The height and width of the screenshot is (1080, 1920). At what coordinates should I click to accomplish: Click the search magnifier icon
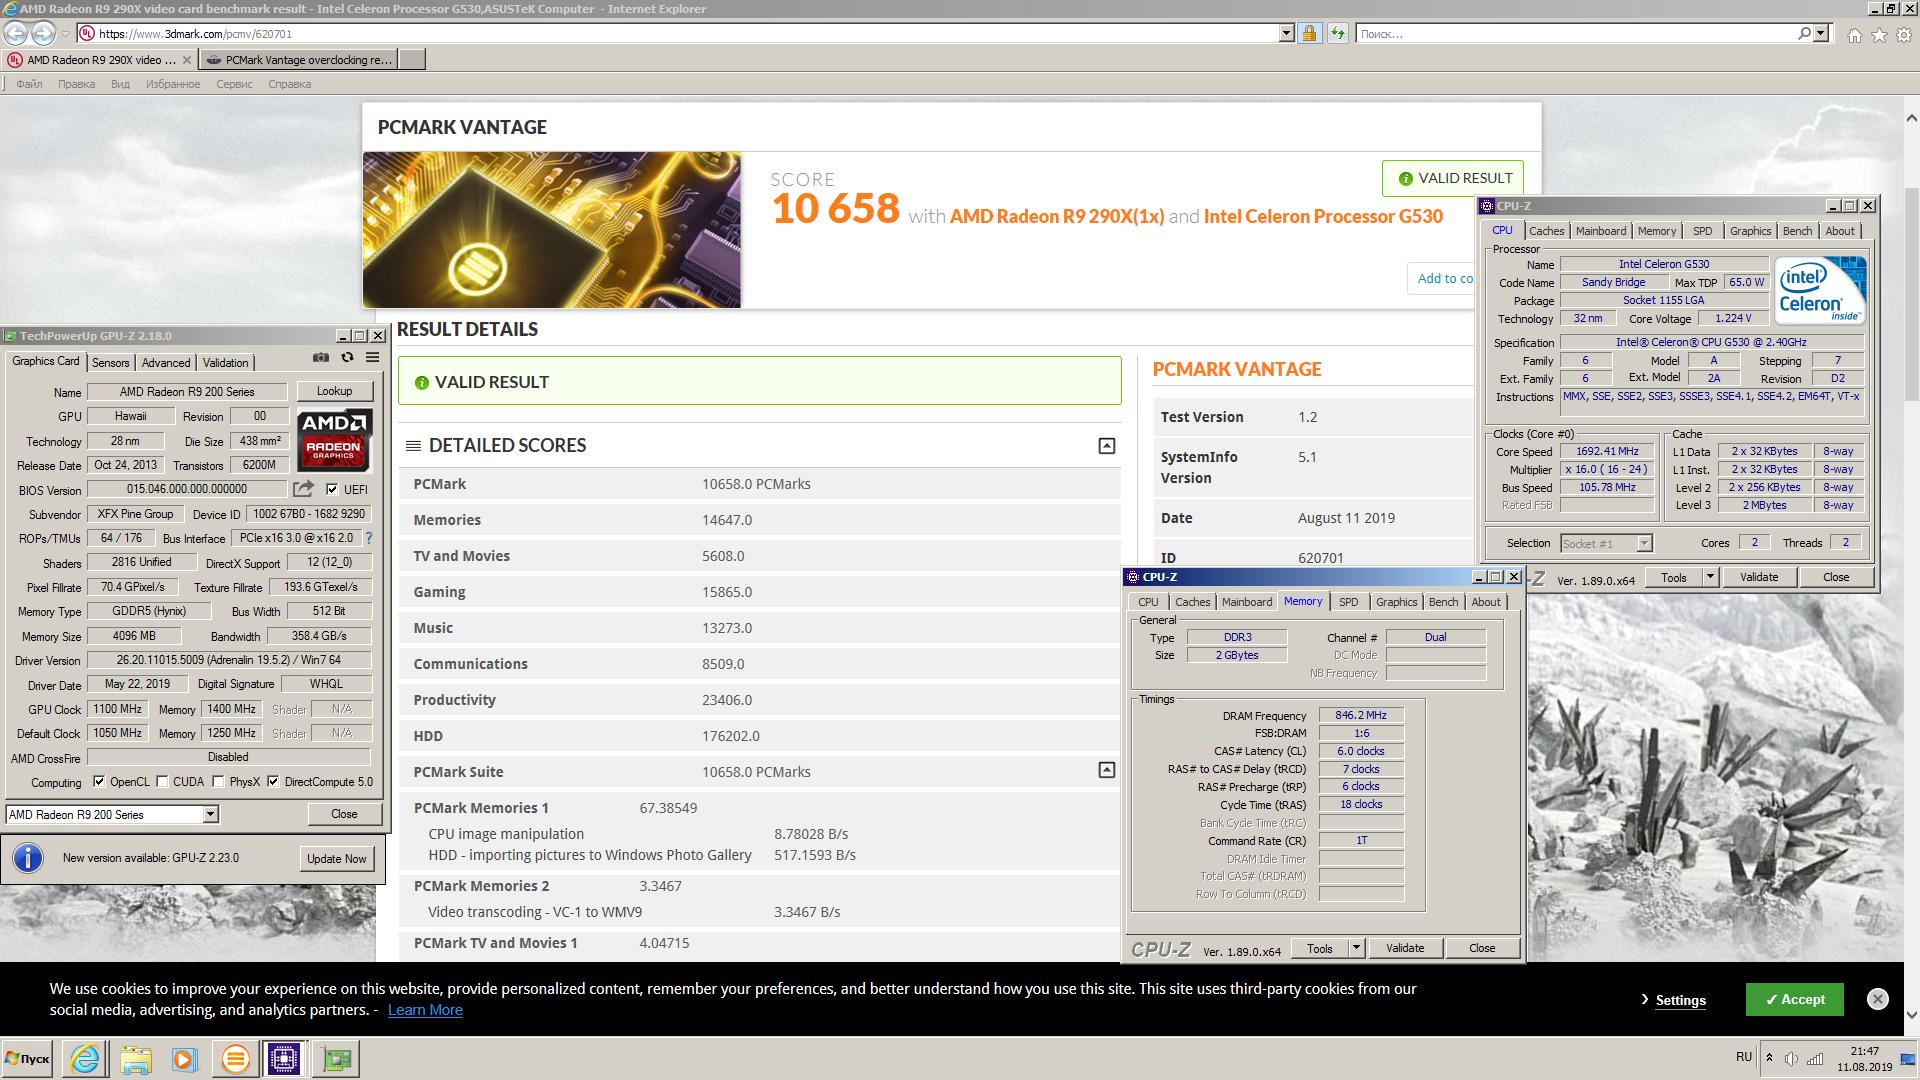(x=1804, y=33)
